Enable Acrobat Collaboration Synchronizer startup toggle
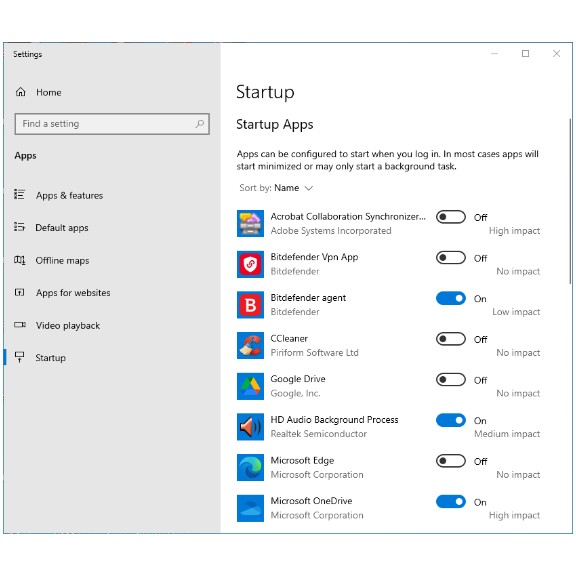This screenshot has height=576, width=576. (x=451, y=217)
